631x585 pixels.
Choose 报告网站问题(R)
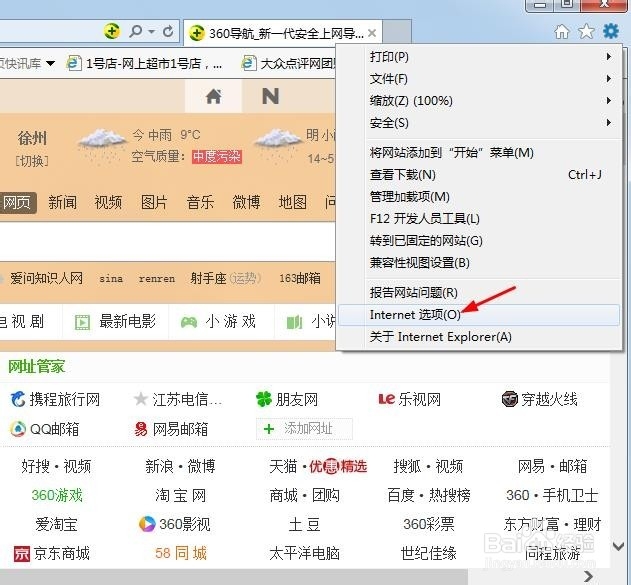pos(479,293)
